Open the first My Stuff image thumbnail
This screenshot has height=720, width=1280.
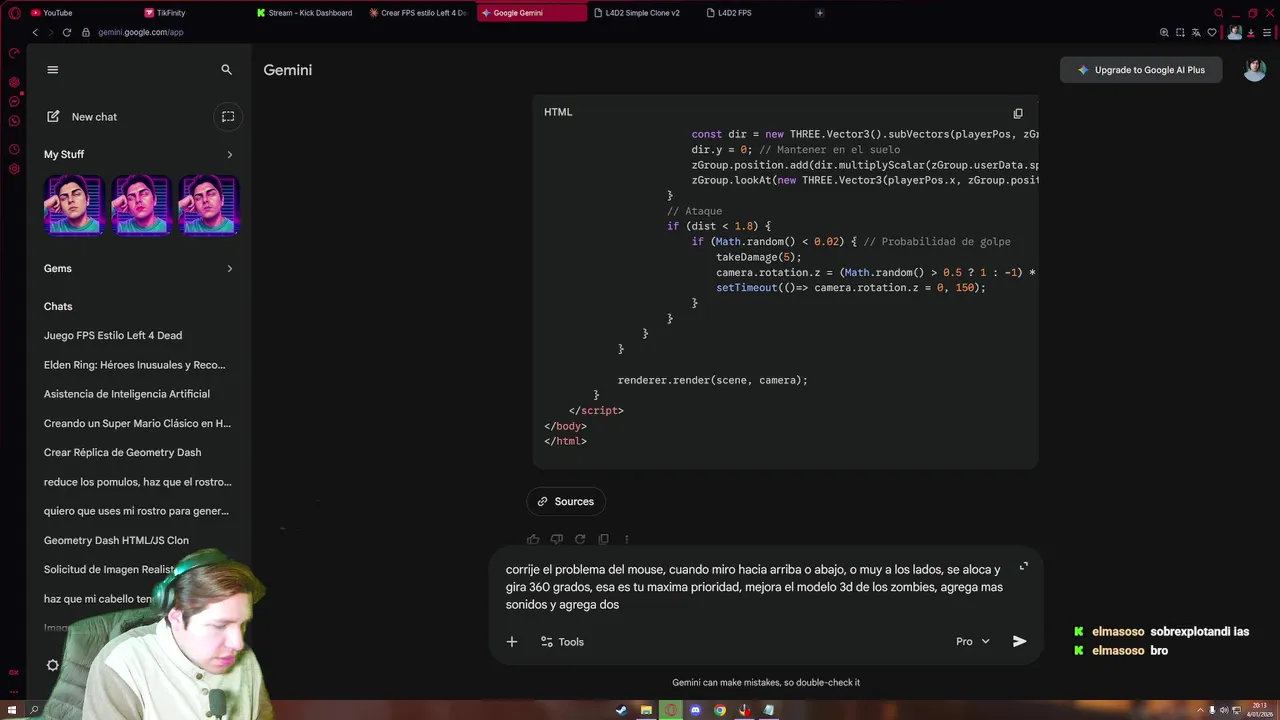(74, 205)
